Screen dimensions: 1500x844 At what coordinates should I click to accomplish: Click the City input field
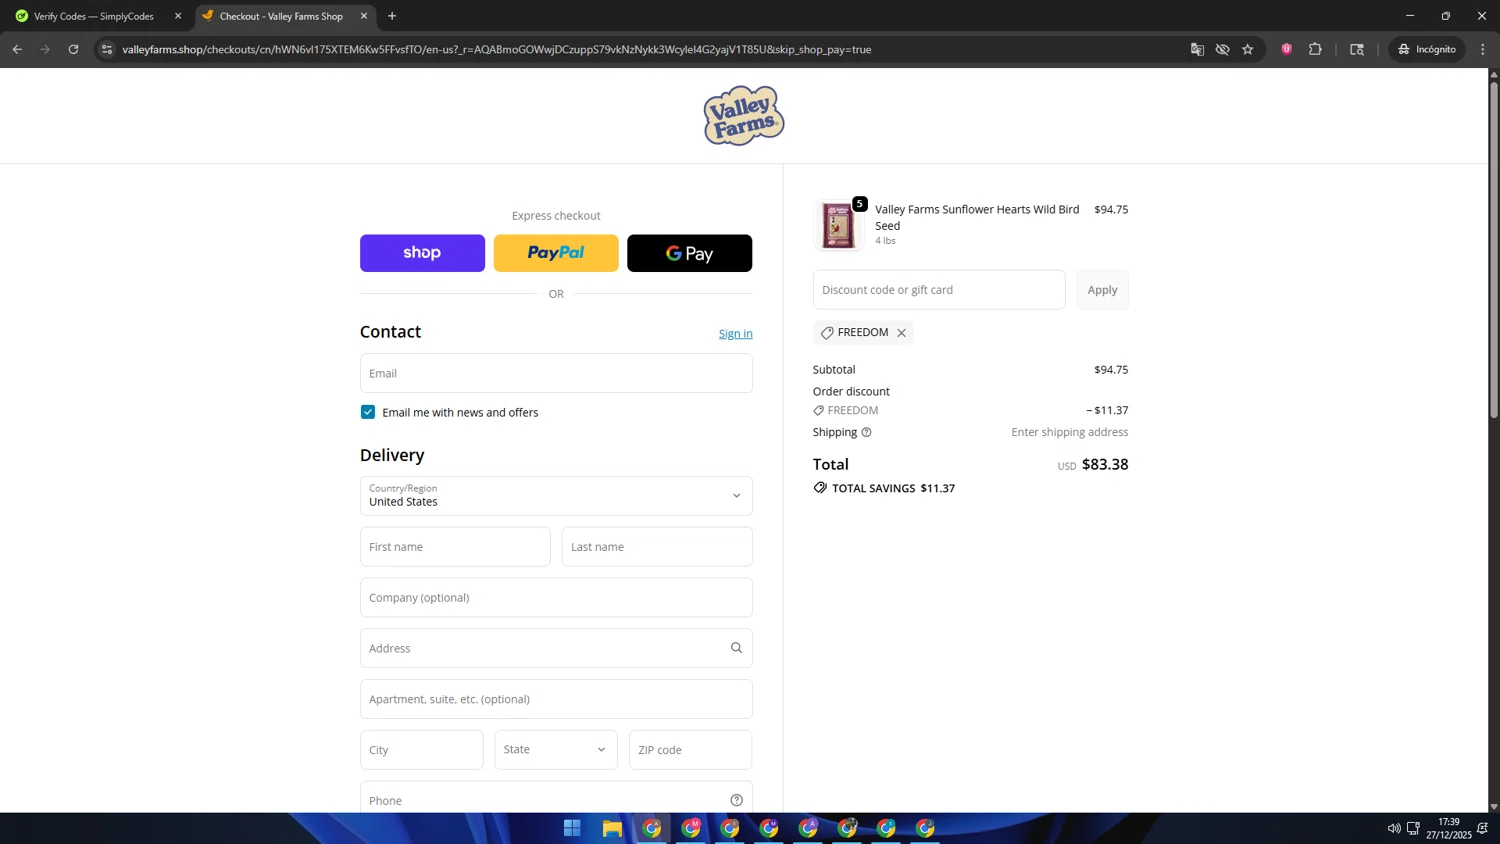(x=422, y=750)
